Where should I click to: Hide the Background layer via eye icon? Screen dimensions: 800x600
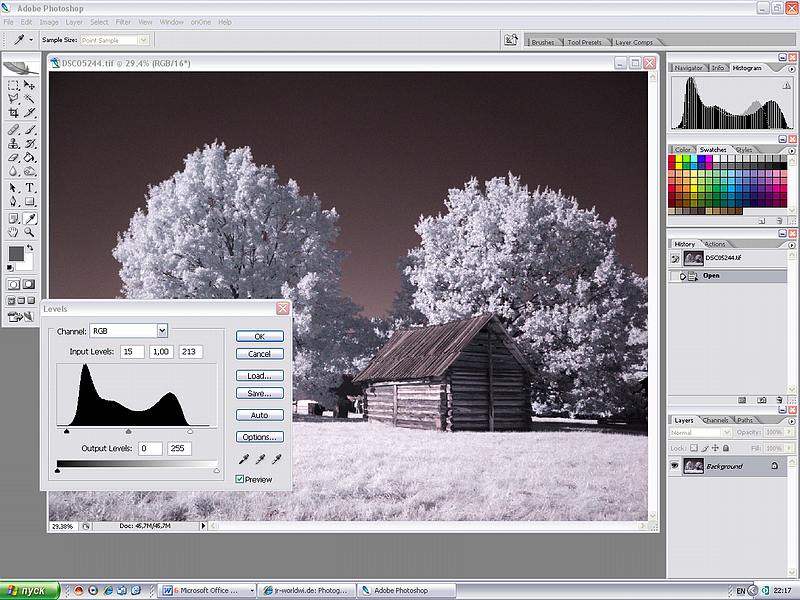pos(675,466)
